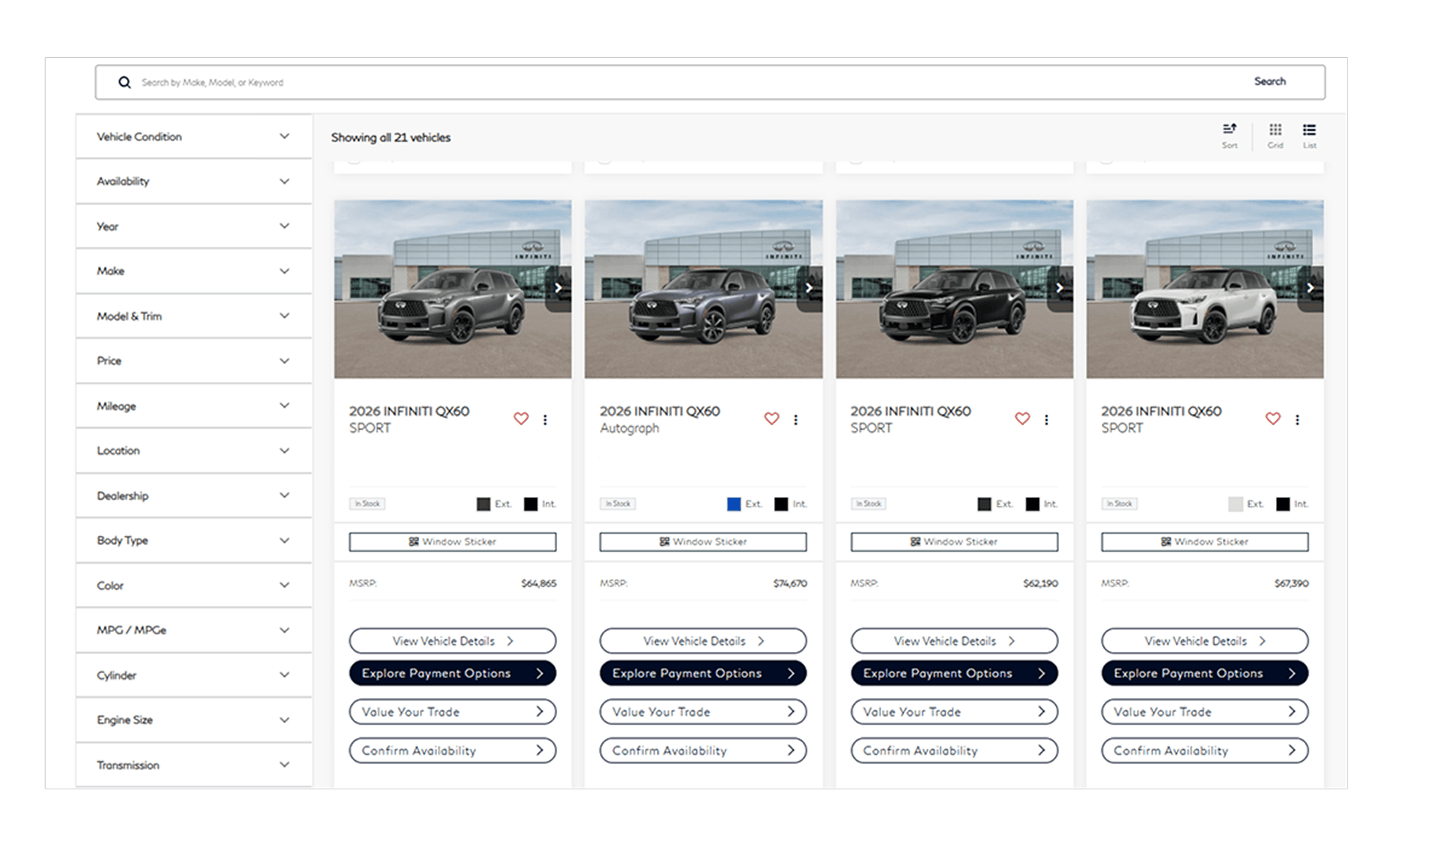The image size is (1440, 845).
Task: Explore Payment Options for $64,865 QX60
Action: pyautogui.click(x=453, y=673)
